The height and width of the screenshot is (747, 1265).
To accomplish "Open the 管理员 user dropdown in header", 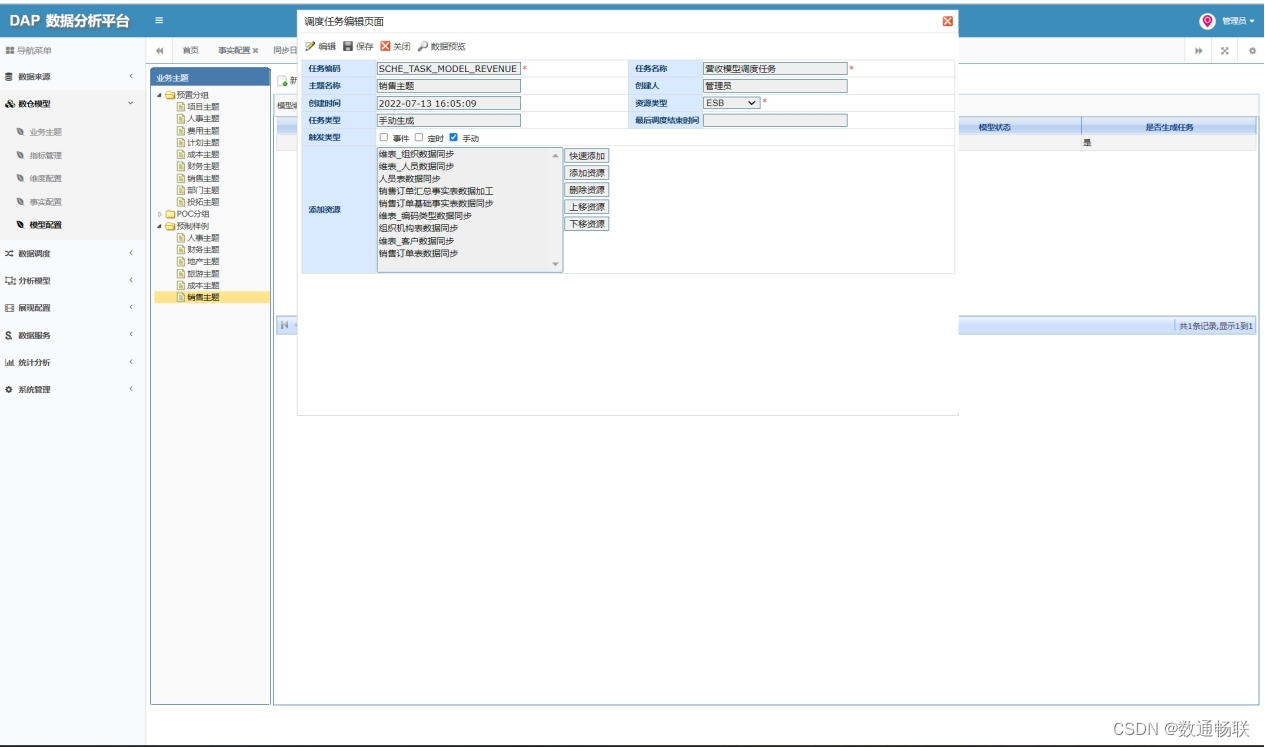I will coord(1238,21).
